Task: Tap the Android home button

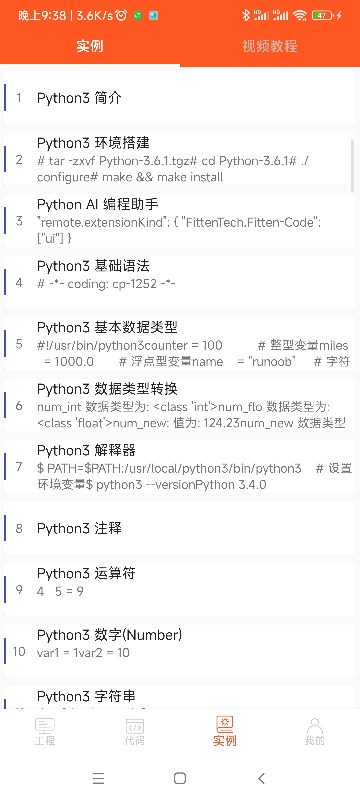Action: click(180, 778)
